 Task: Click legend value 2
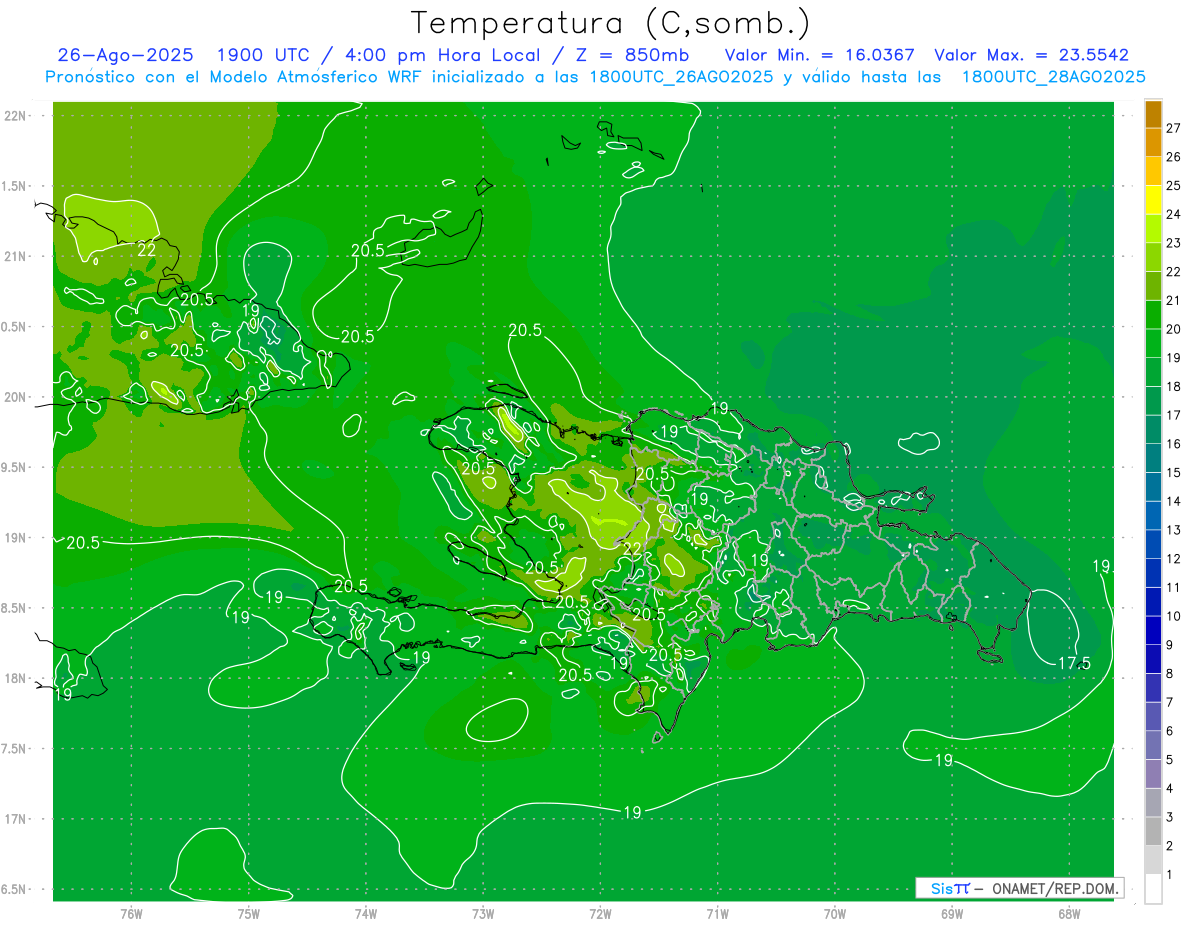point(1170,846)
